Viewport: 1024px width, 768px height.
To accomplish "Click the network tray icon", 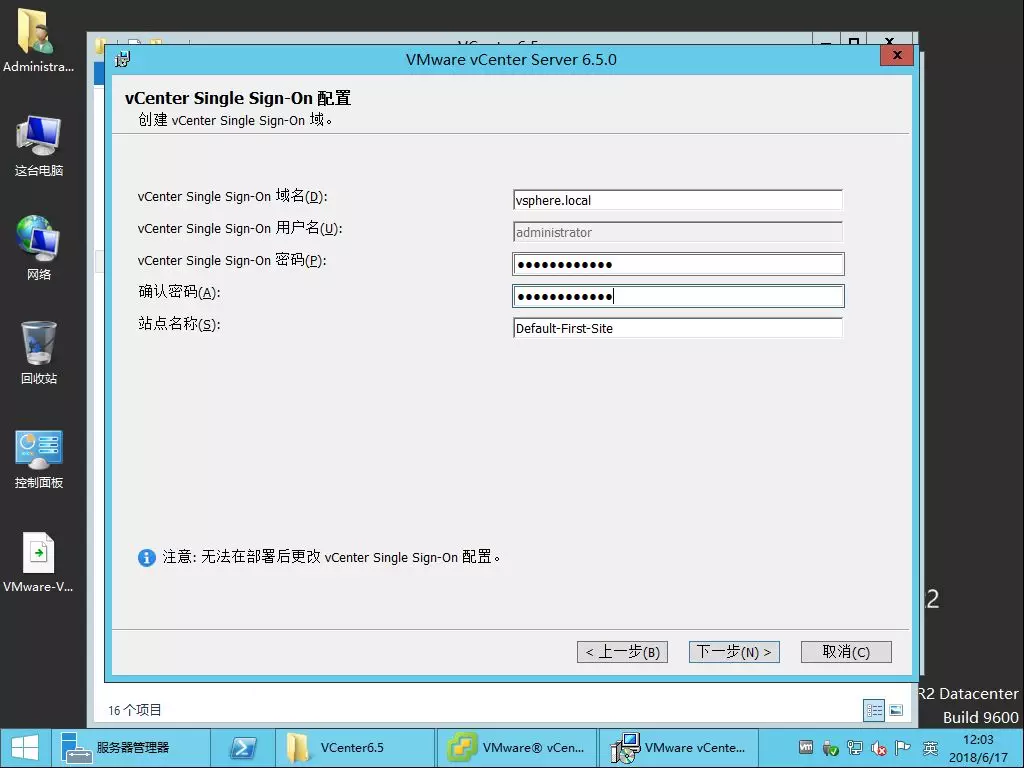I will 854,748.
